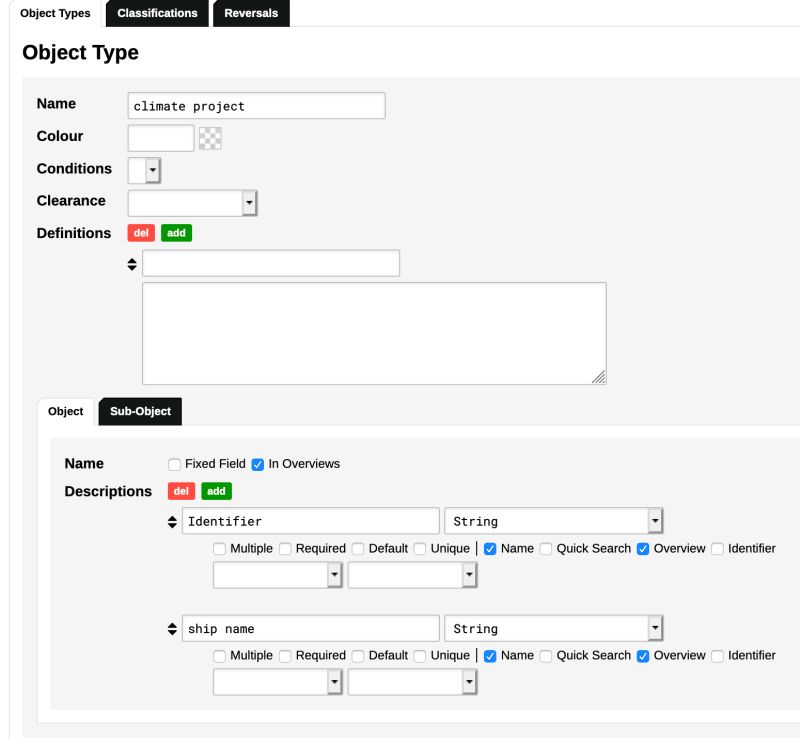Click the Colour picker field
This screenshot has width=800, height=740.
(x=160, y=138)
